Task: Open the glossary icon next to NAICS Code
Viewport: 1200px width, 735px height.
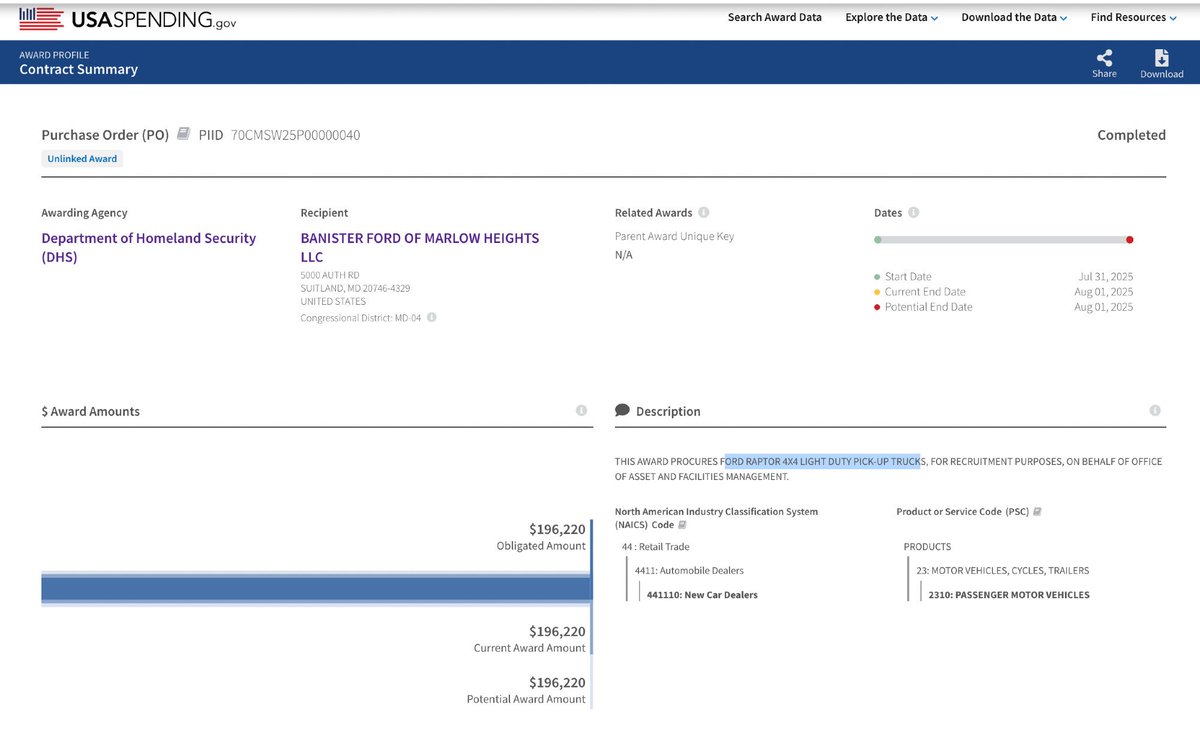Action: coord(682,524)
